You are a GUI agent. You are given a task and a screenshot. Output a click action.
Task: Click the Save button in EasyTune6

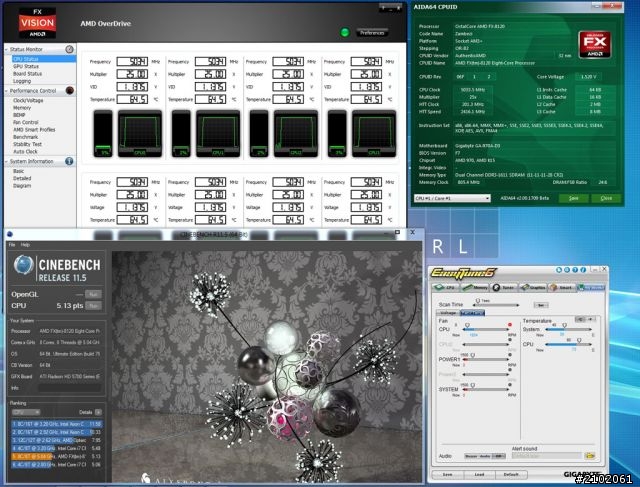[x=447, y=474]
